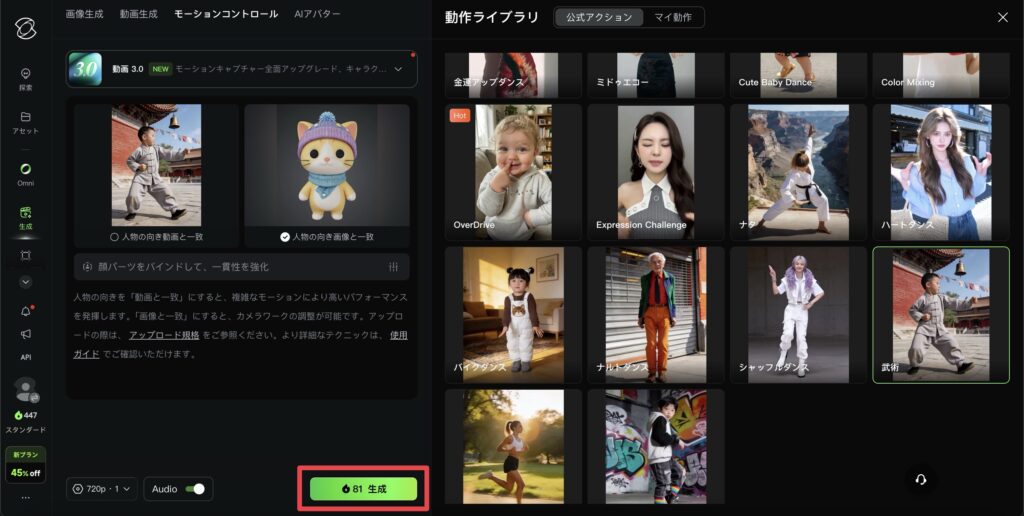
Task: Click the green 81 生成 button
Action: (x=362, y=489)
